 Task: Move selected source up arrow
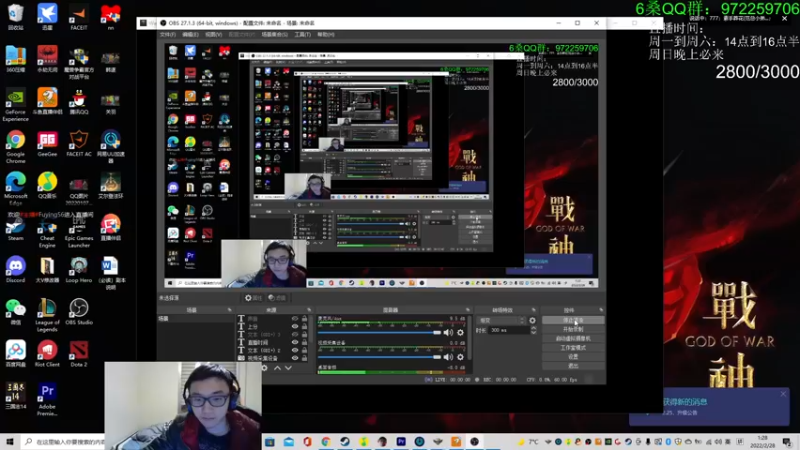(277, 368)
